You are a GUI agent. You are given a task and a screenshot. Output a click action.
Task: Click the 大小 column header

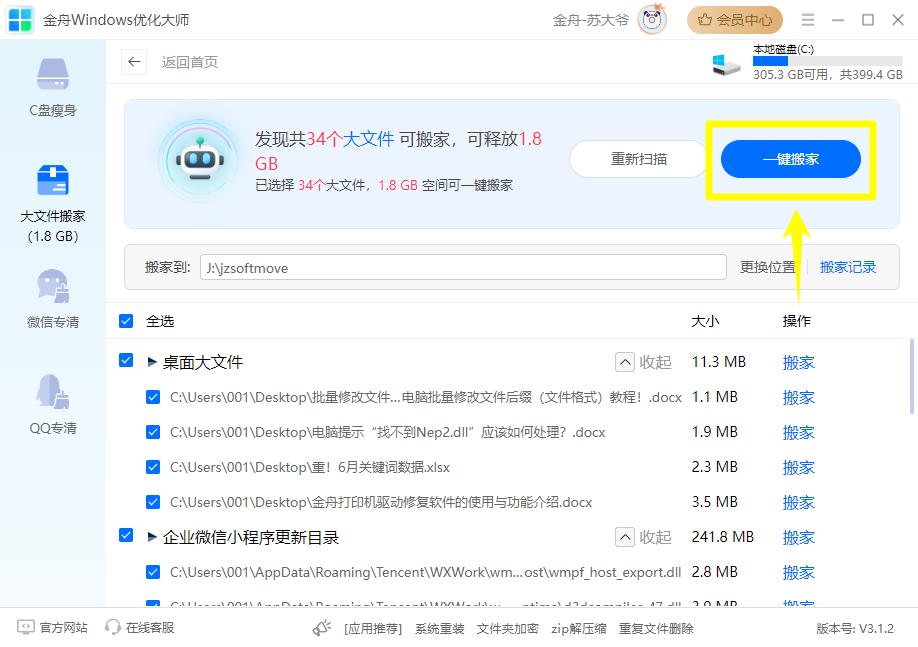pyautogui.click(x=705, y=321)
